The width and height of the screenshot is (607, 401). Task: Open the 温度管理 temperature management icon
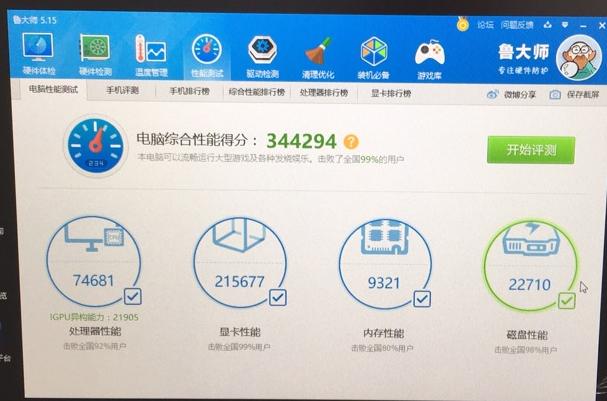point(151,55)
